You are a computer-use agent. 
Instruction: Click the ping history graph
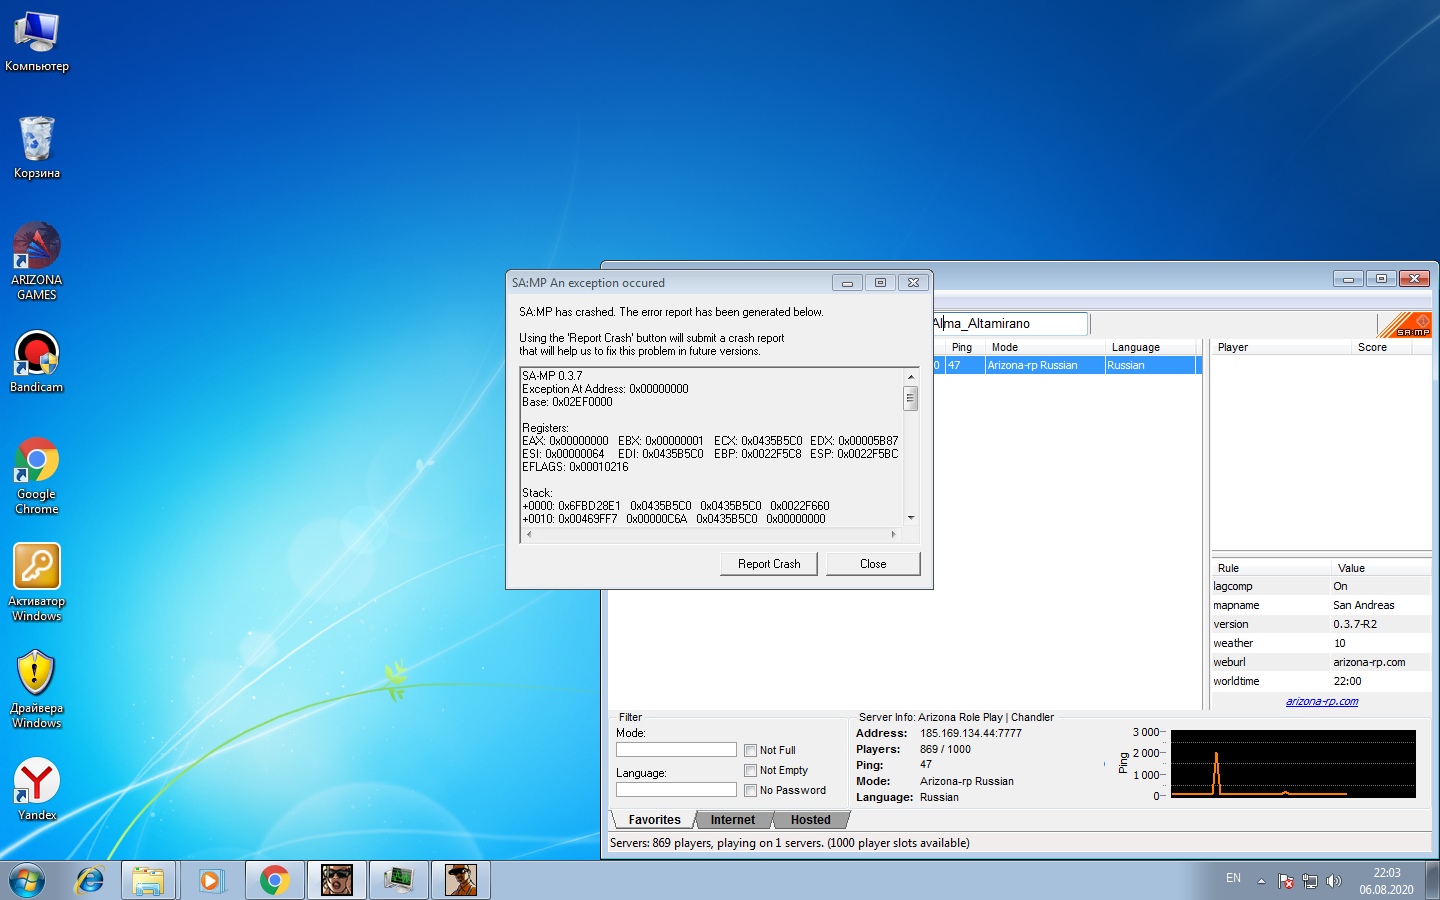[x=1293, y=764]
